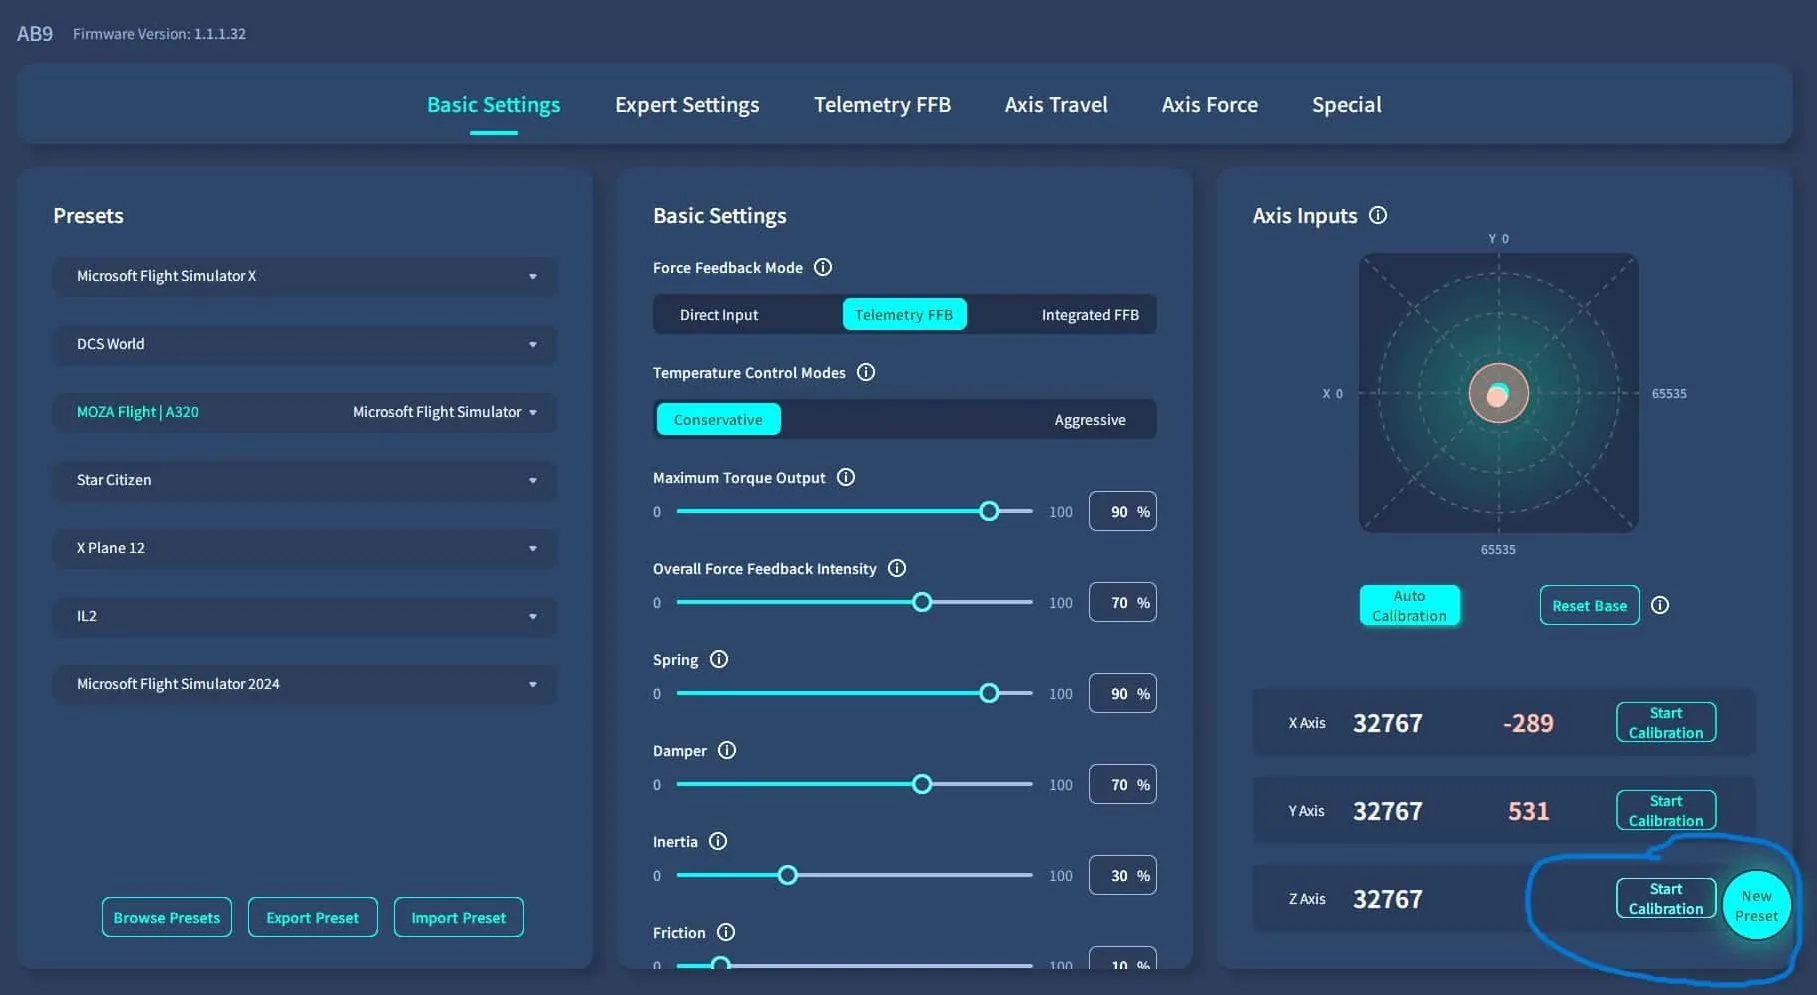Click the round New Preset button

[1756, 905]
